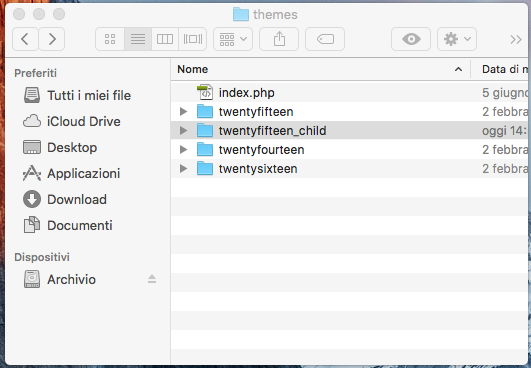This screenshot has height=368, width=531.
Task: Select the index.php file
Action: click(x=247, y=93)
